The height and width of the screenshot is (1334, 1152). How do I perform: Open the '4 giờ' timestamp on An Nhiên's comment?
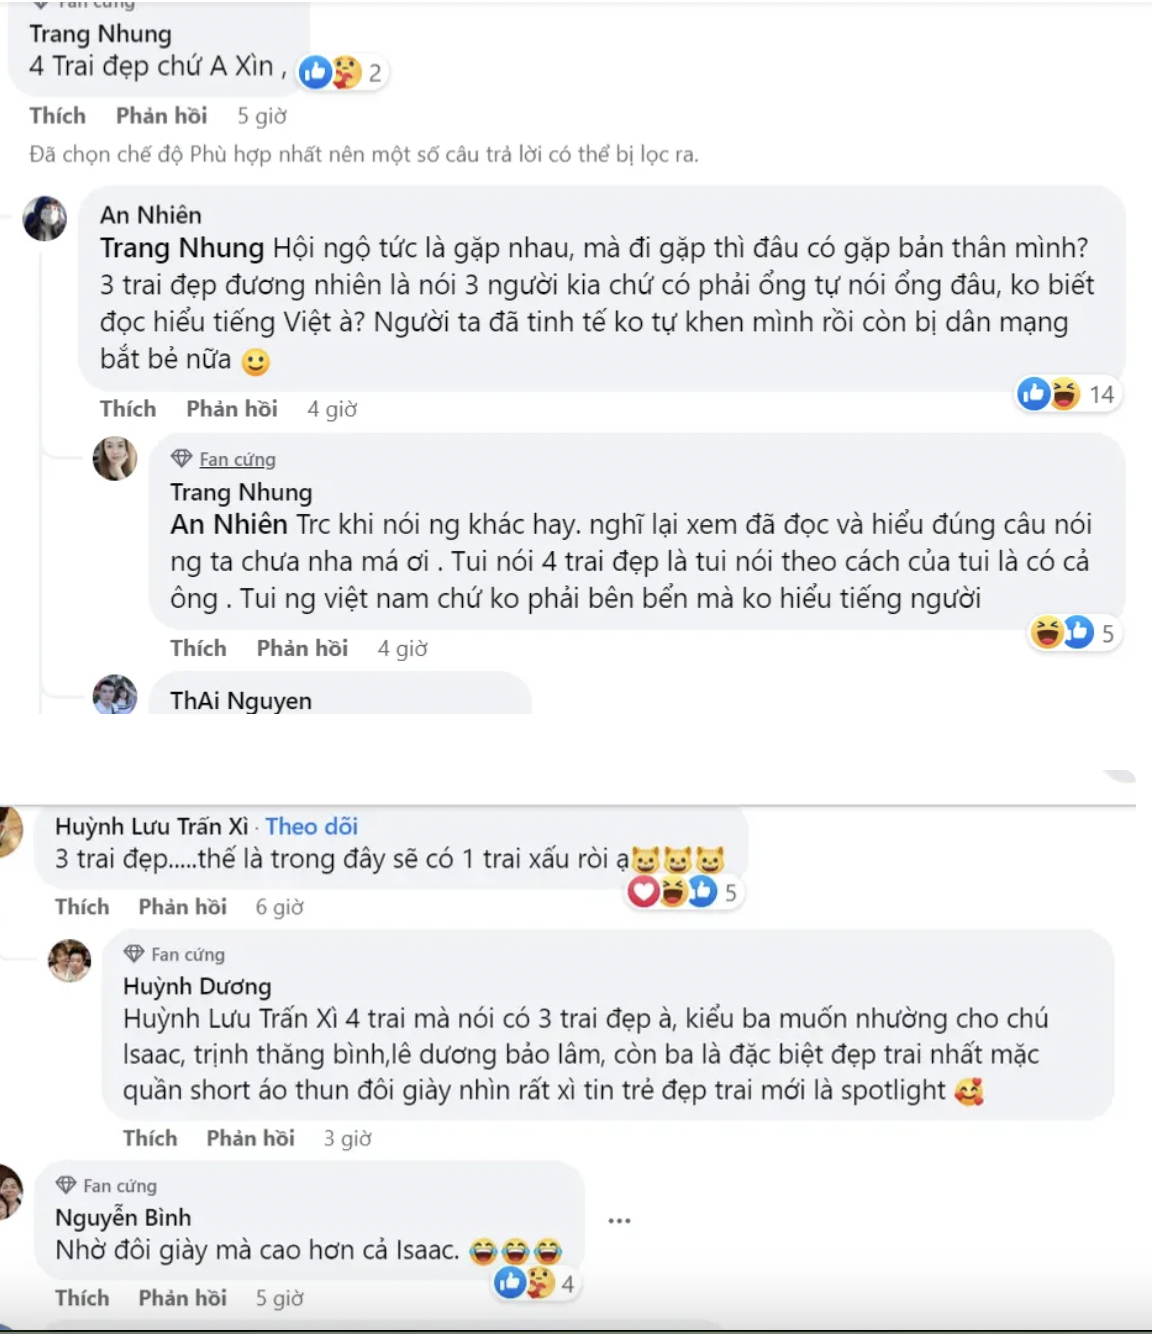331,408
